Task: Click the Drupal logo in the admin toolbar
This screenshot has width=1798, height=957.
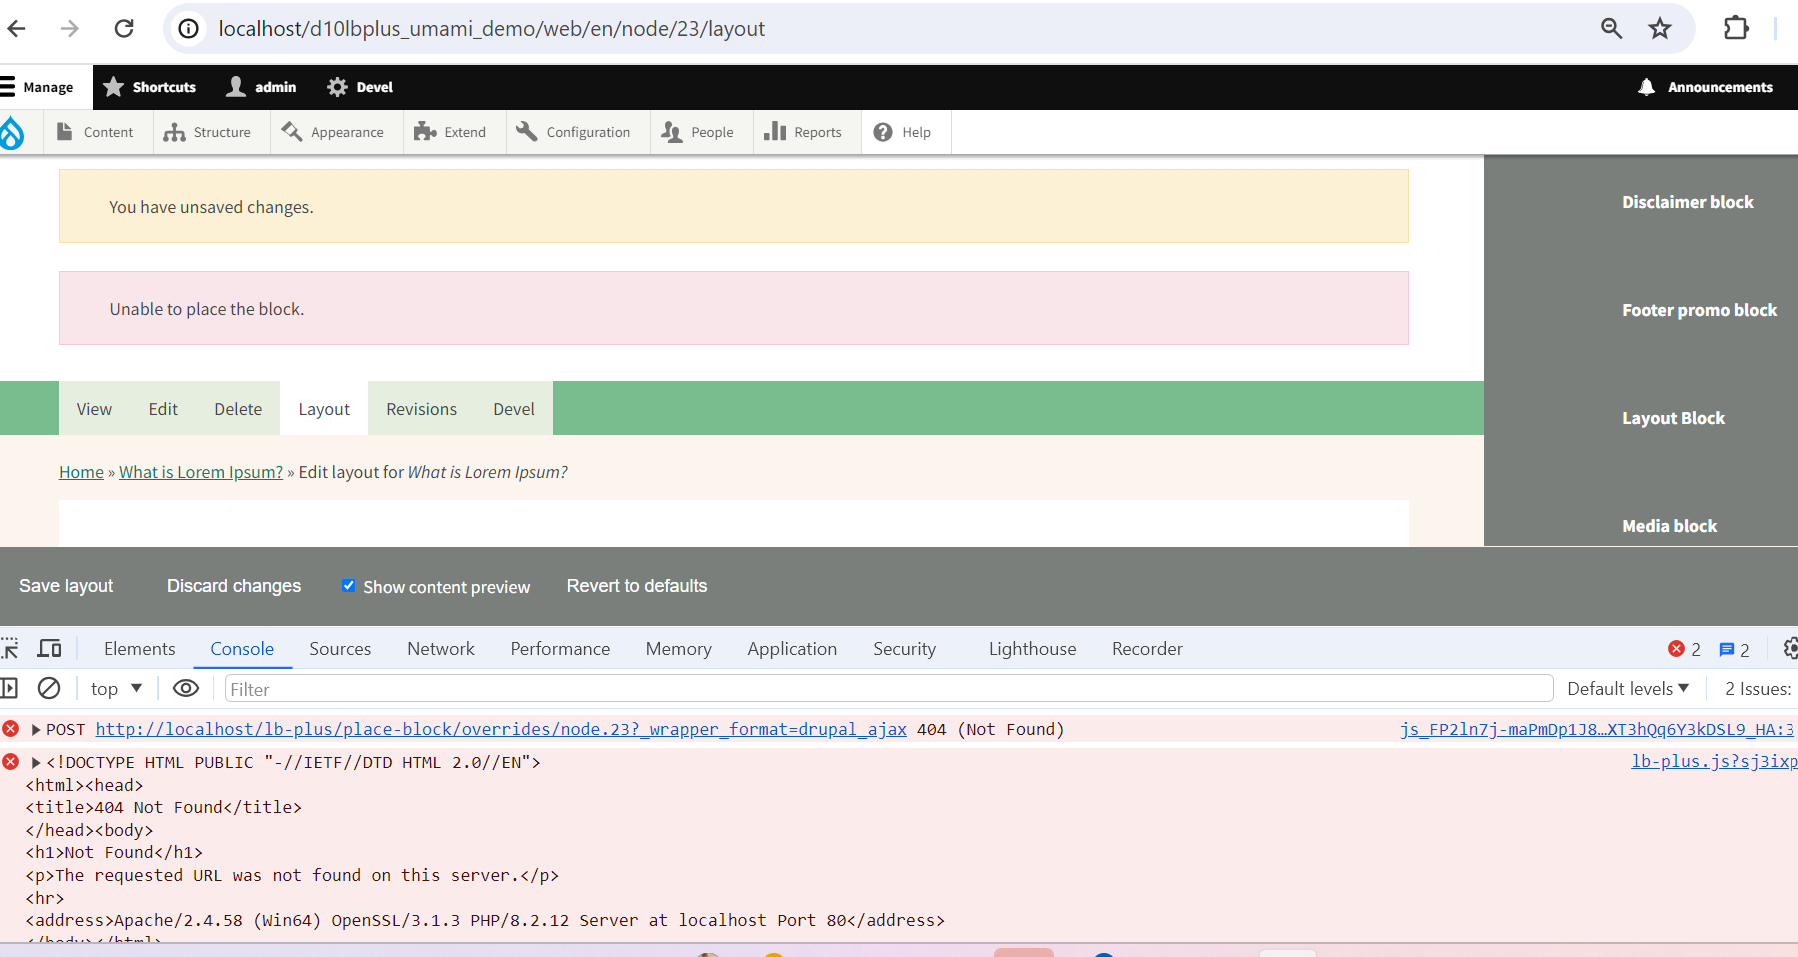Action: click(x=14, y=131)
